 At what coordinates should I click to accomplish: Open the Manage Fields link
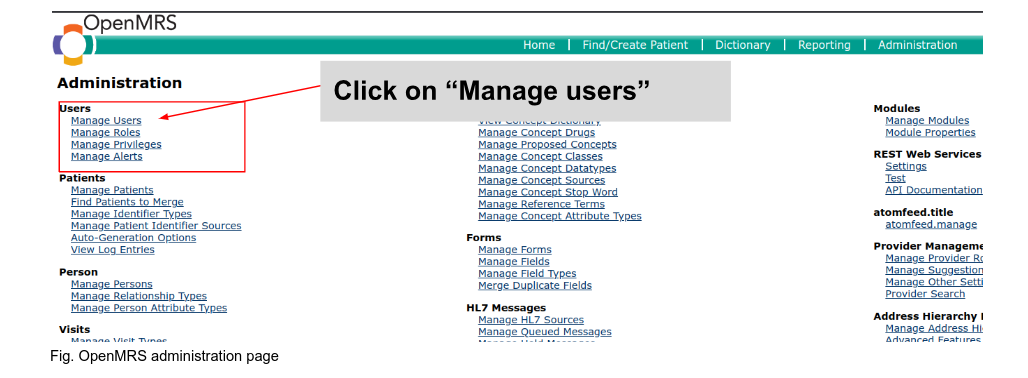[514, 261]
